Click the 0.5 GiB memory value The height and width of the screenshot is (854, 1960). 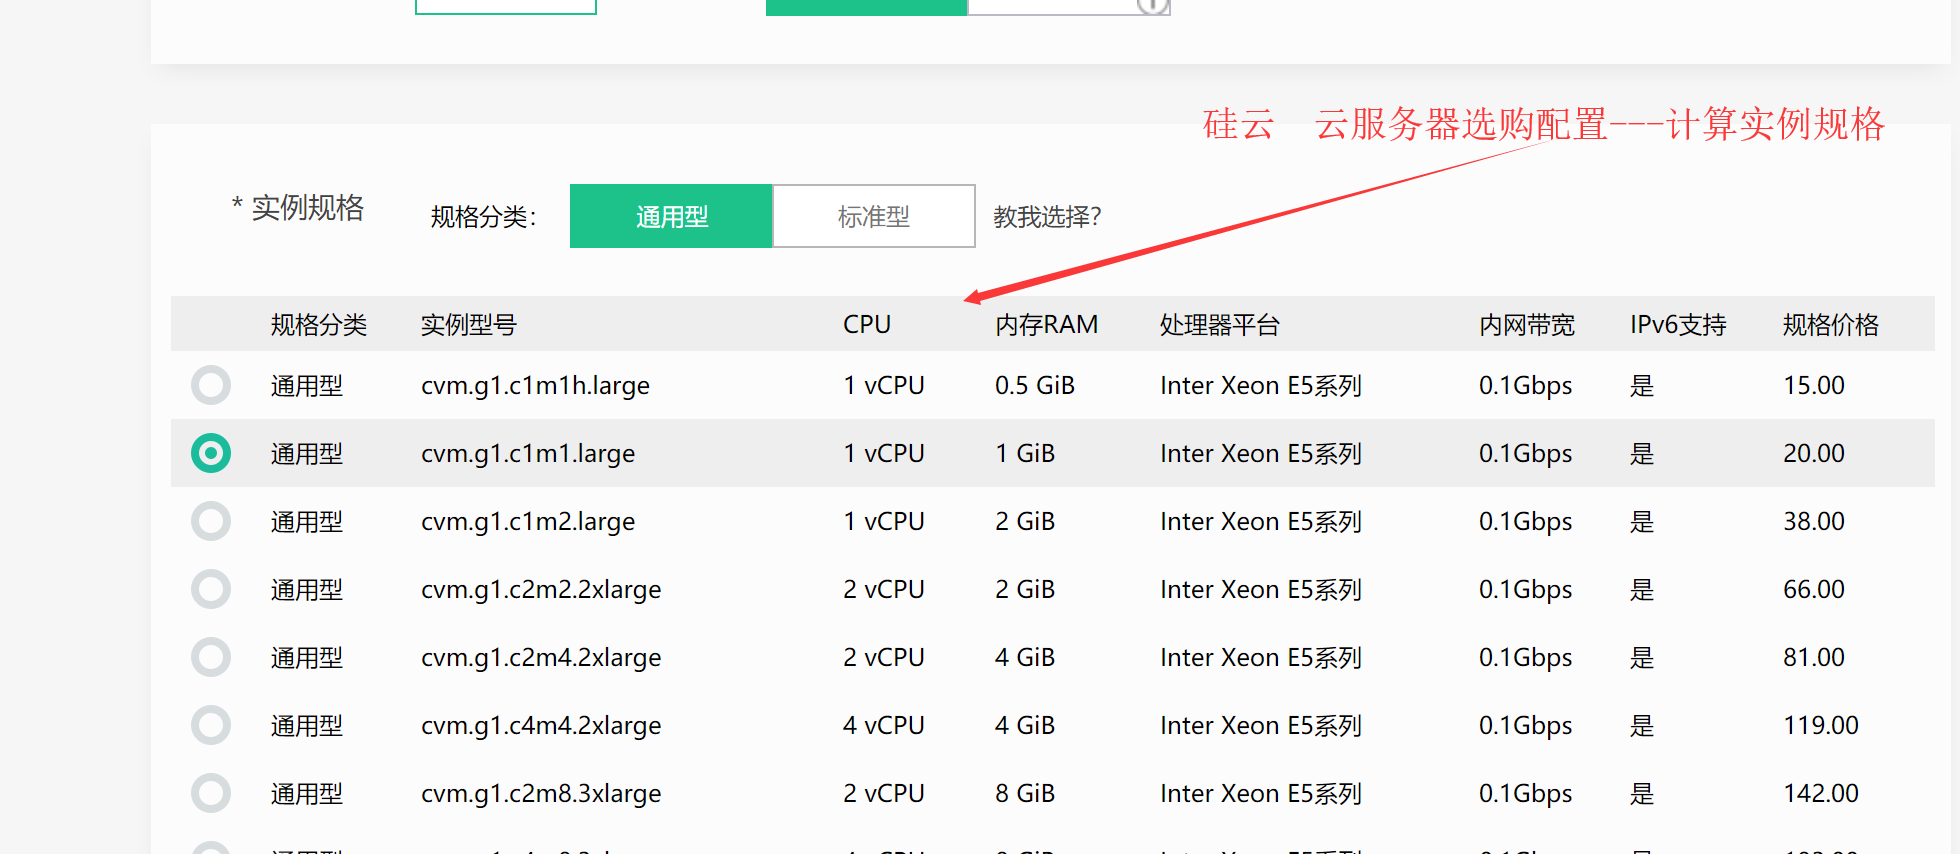point(1035,385)
